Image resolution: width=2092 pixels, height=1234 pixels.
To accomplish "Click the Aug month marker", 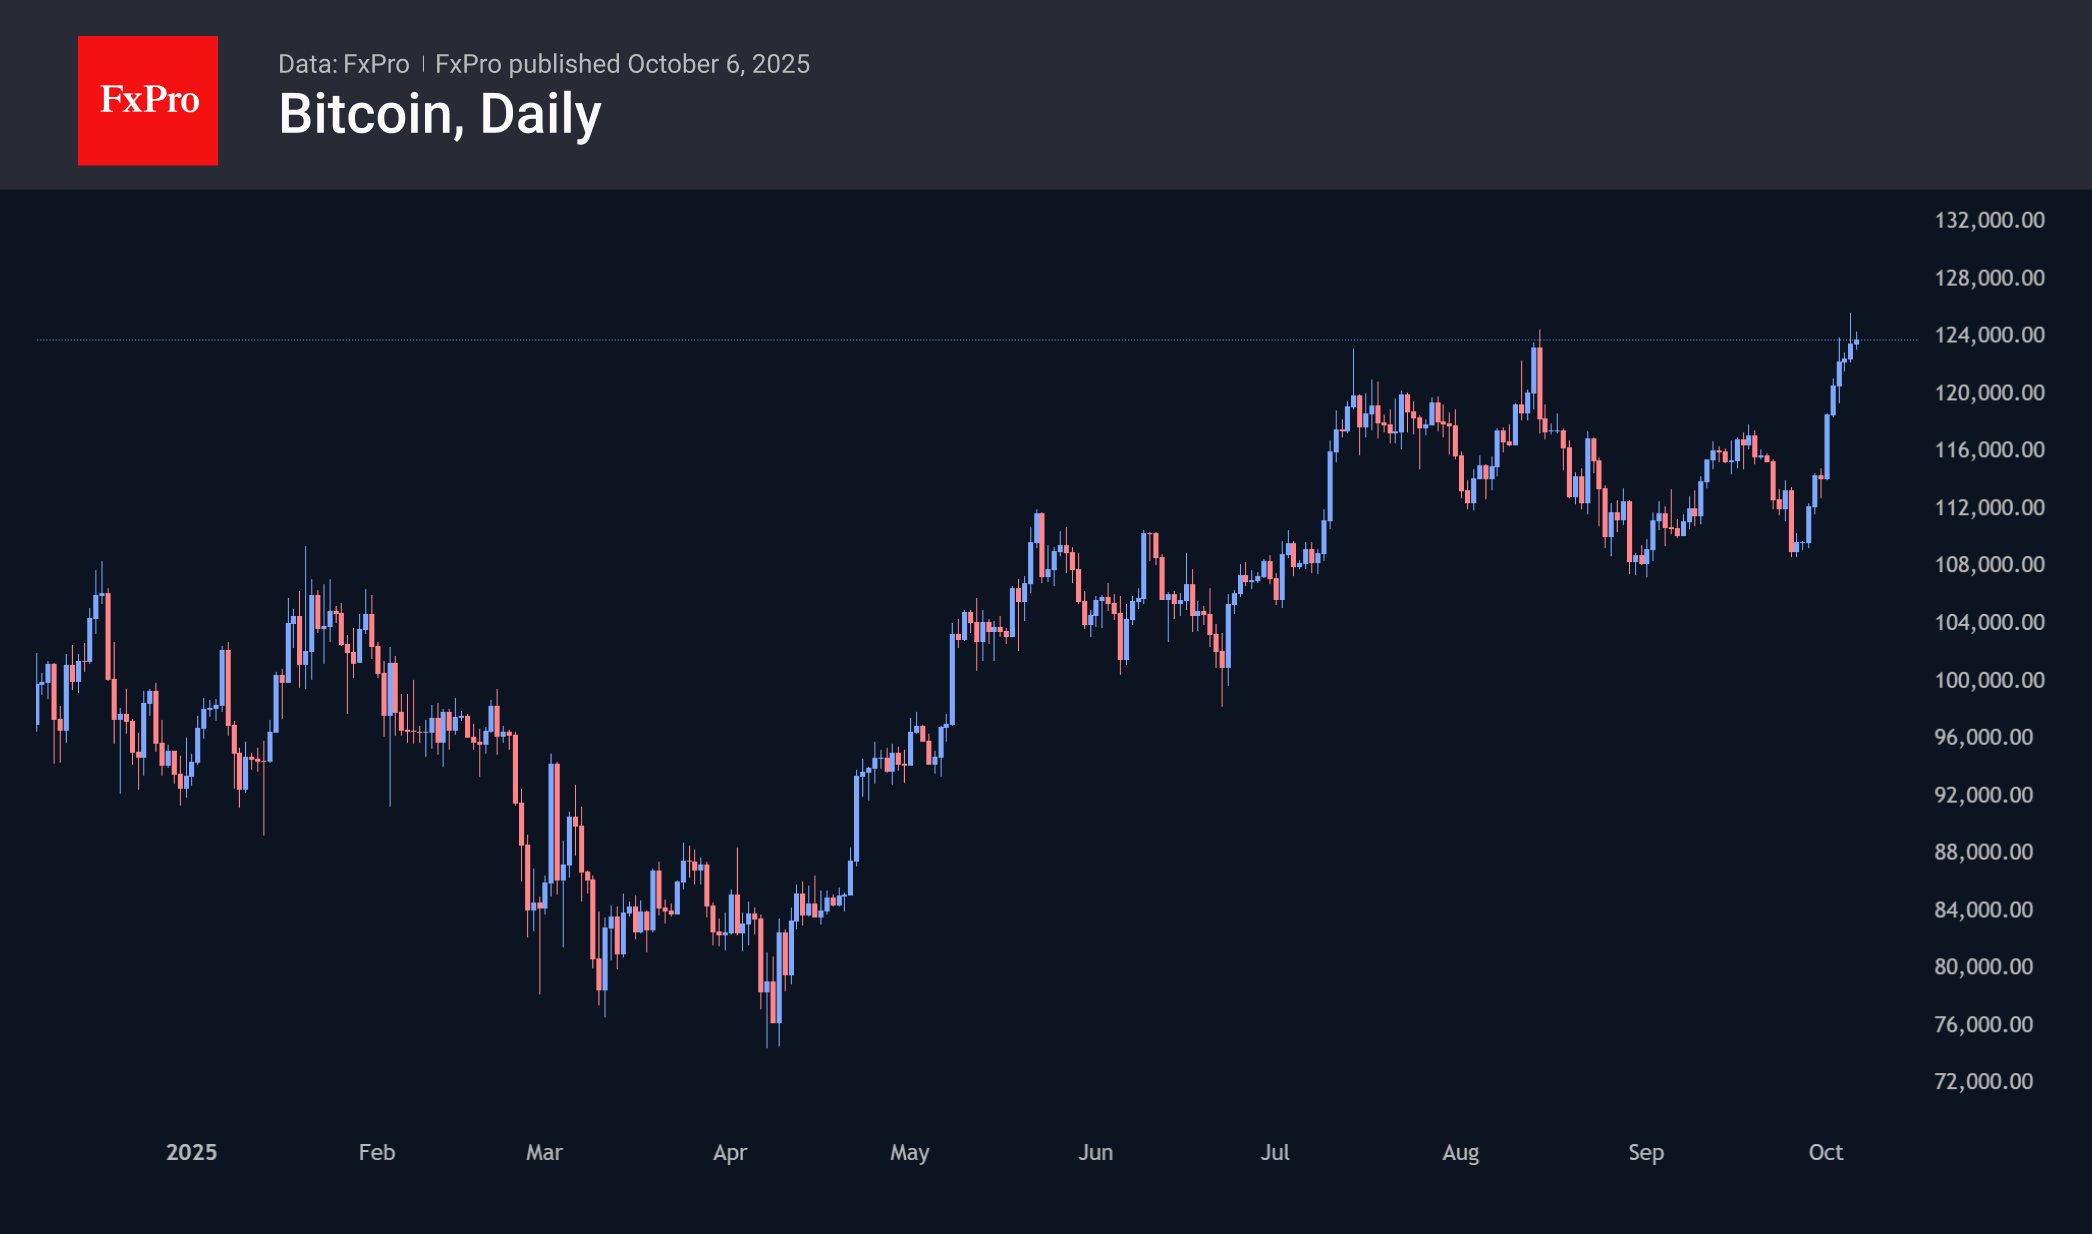I will tap(1461, 1152).
